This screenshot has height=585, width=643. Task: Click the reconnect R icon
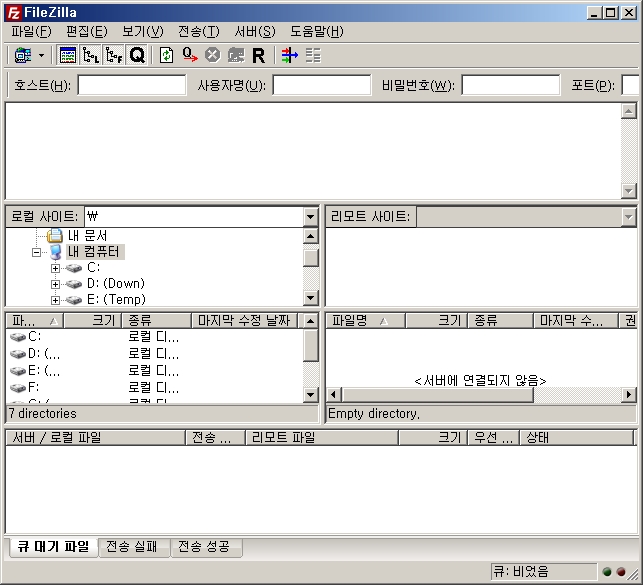pyautogui.click(x=258, y=55)
